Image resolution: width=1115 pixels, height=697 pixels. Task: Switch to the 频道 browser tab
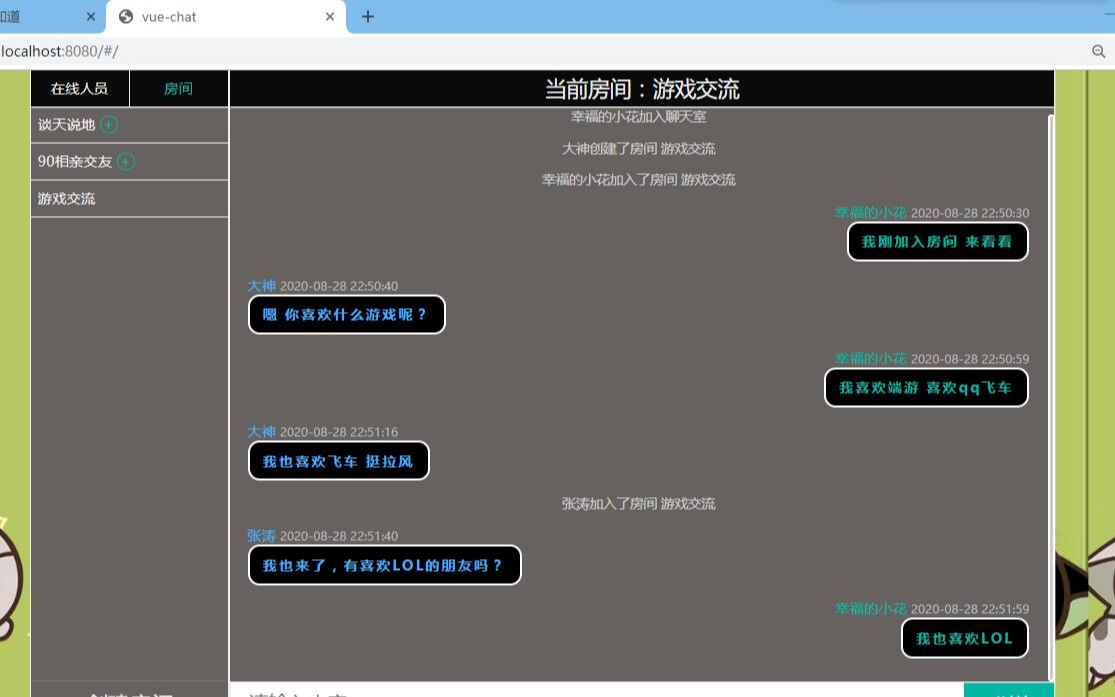[x=30, y=16]
